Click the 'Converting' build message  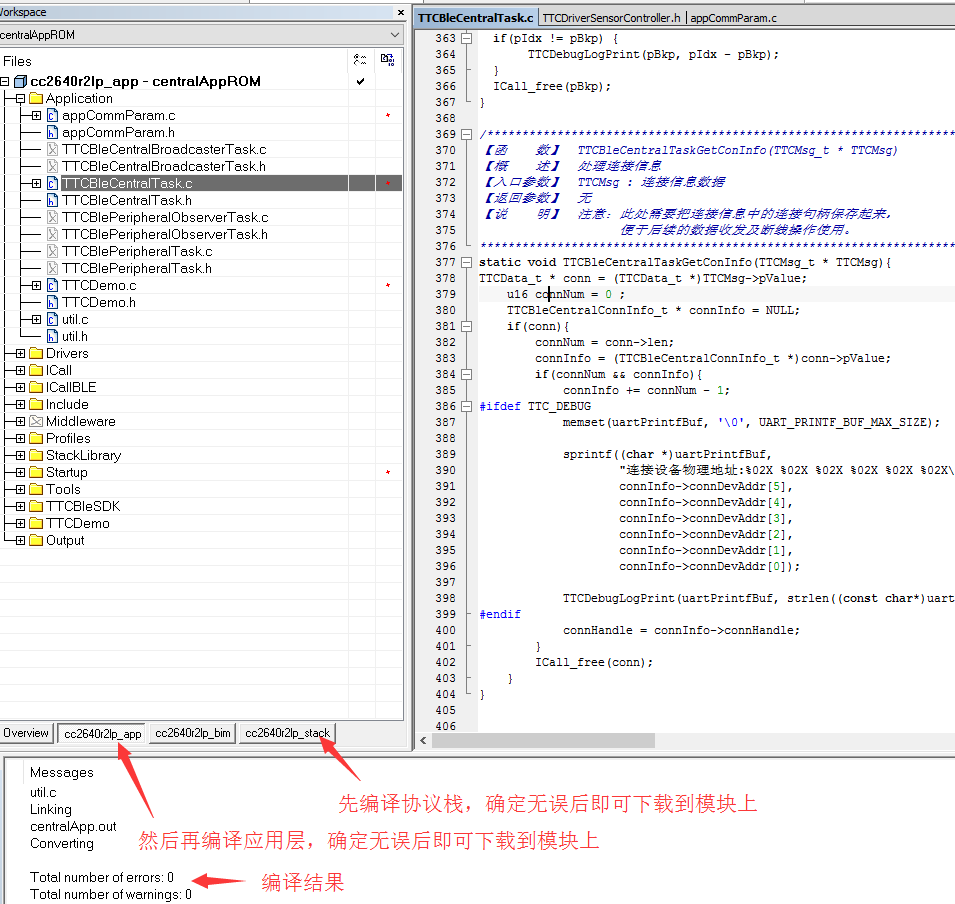62,844
